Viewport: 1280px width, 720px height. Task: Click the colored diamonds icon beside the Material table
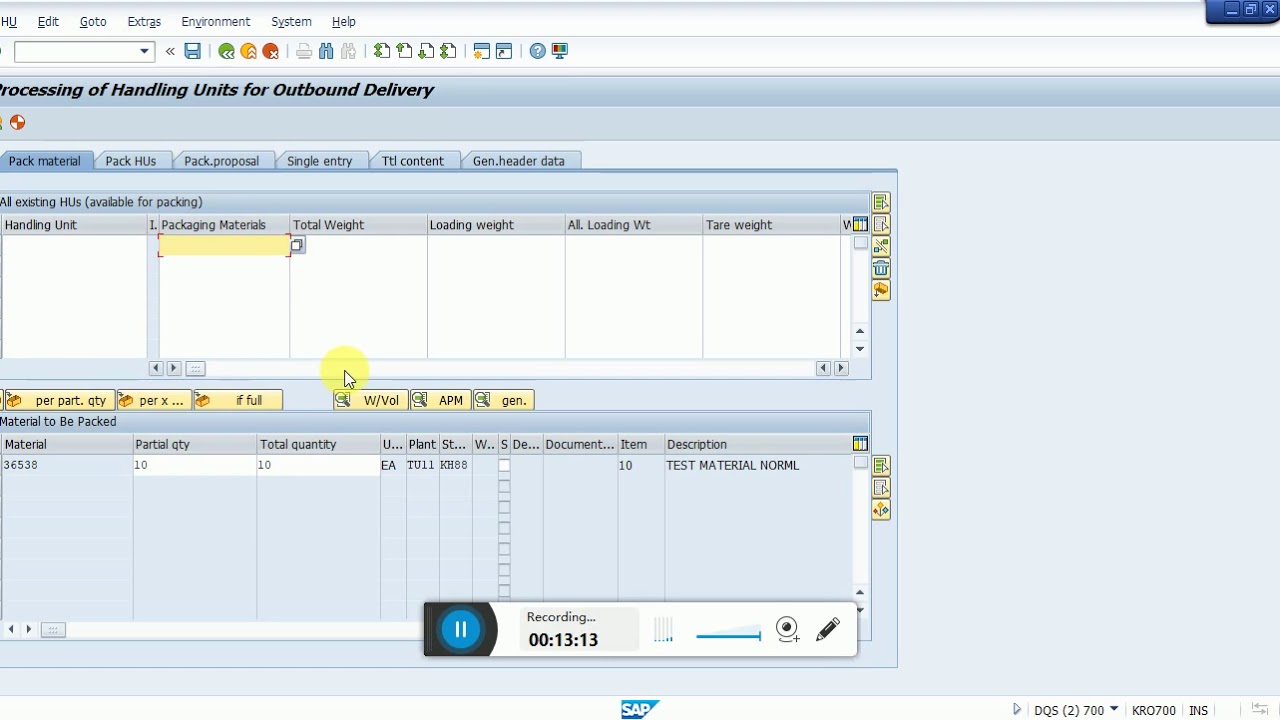tap(881, 511)
